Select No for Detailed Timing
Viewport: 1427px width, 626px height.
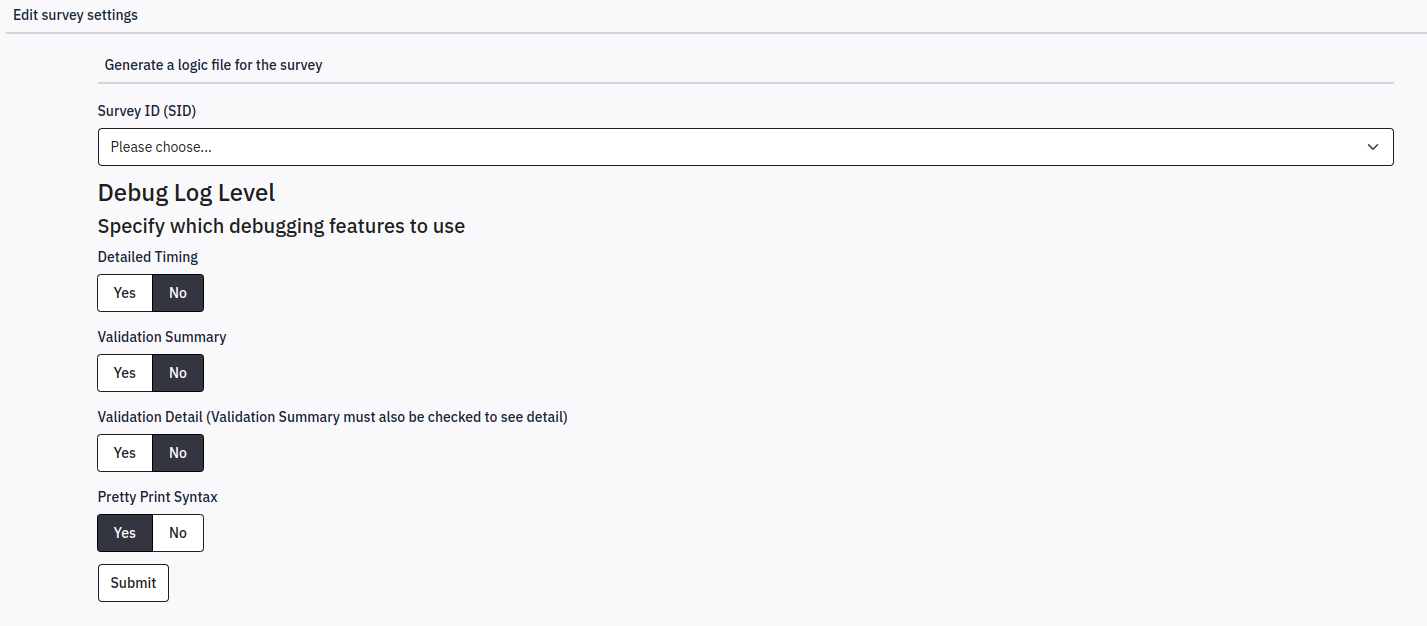pos(178,293)
